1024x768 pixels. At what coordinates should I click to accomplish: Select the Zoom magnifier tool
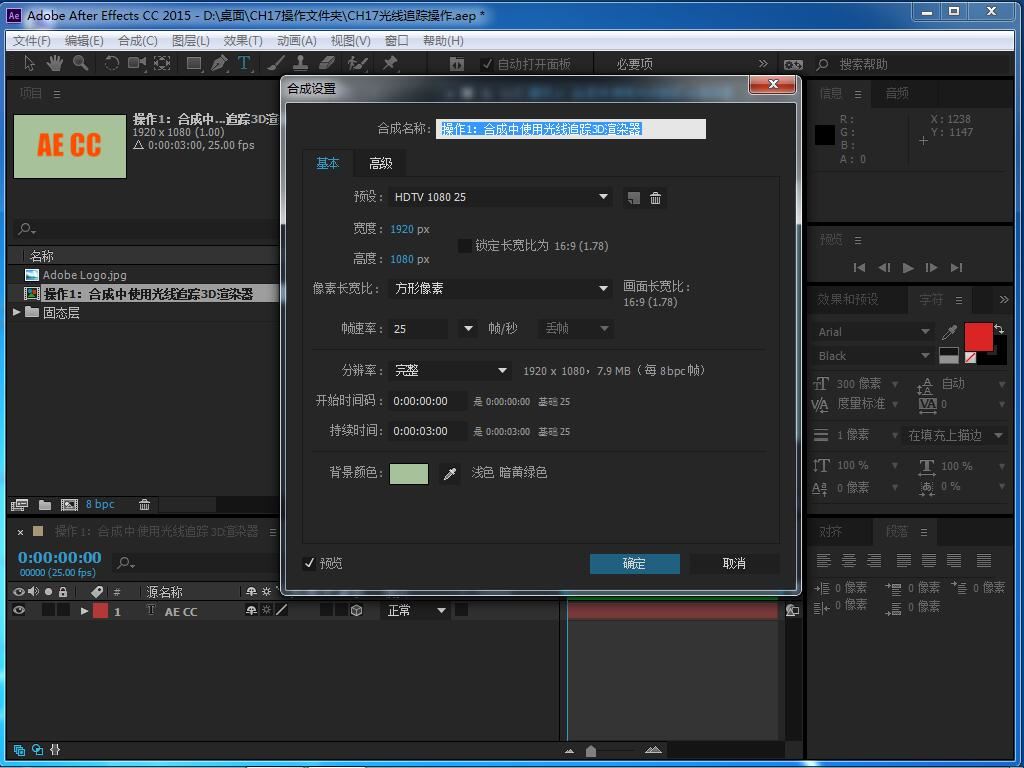(80, 63)
